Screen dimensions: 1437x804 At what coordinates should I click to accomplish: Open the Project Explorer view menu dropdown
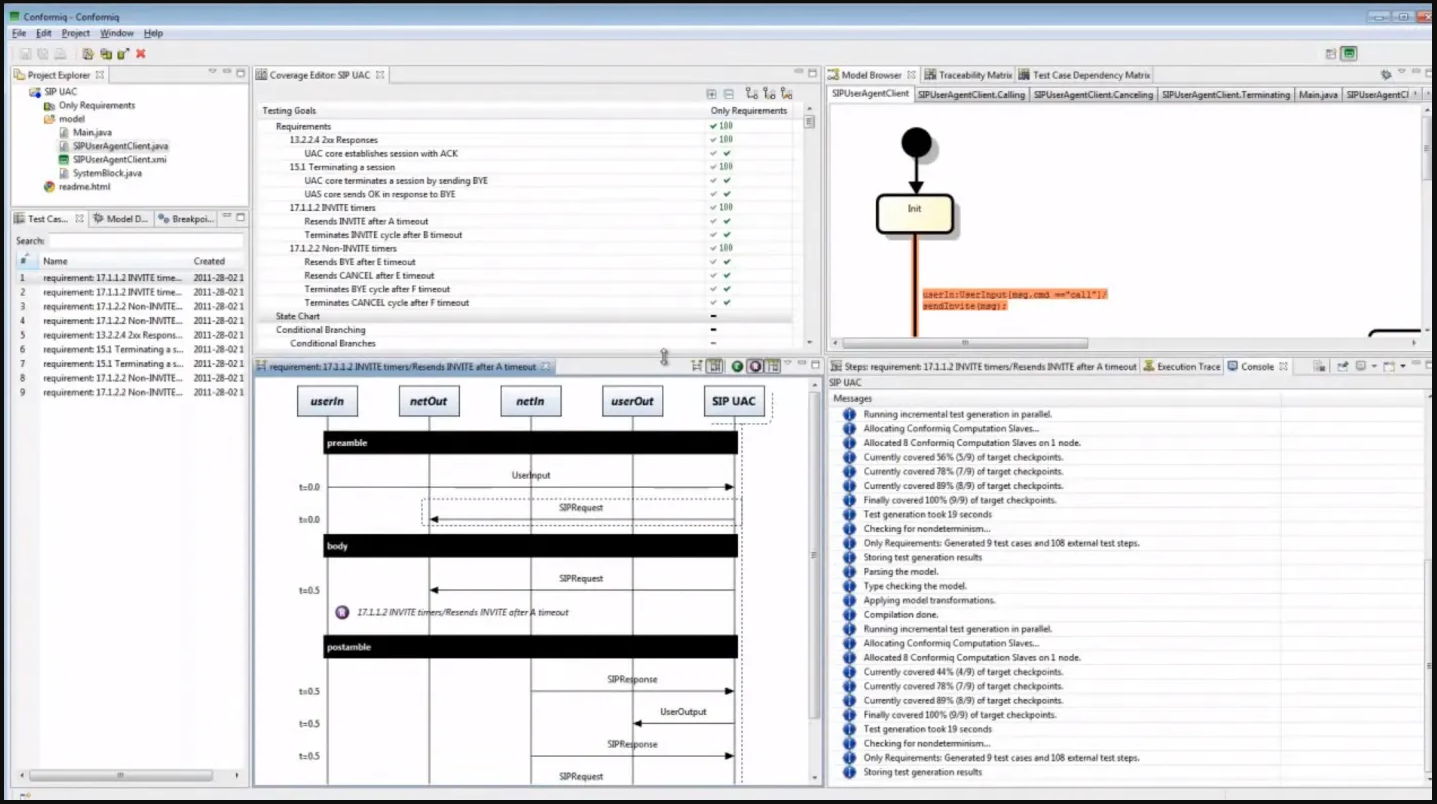point(212,72)
